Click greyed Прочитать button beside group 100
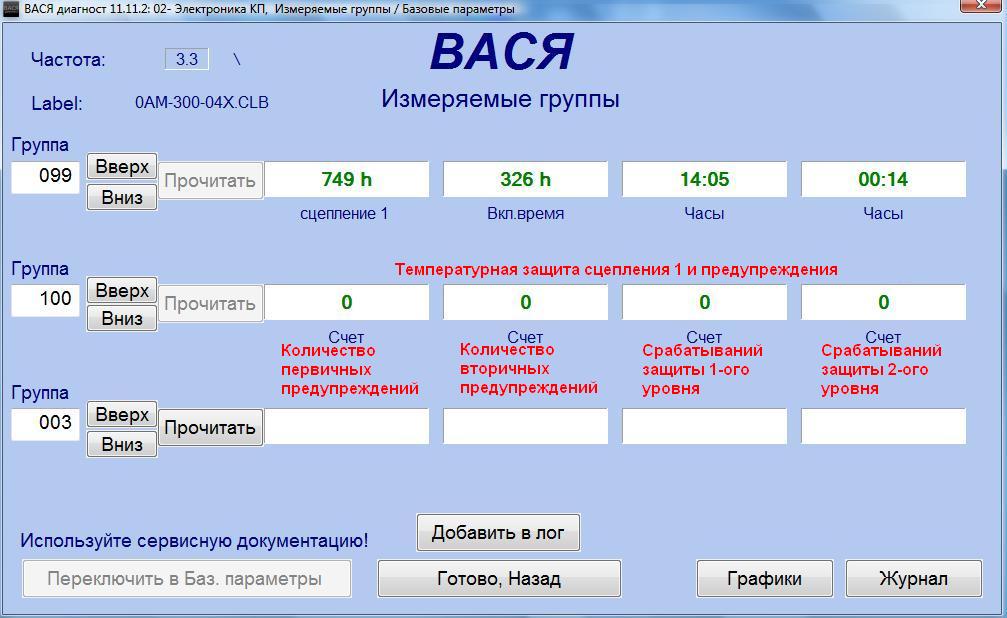1007x618 pixels. tap(210, 303)
